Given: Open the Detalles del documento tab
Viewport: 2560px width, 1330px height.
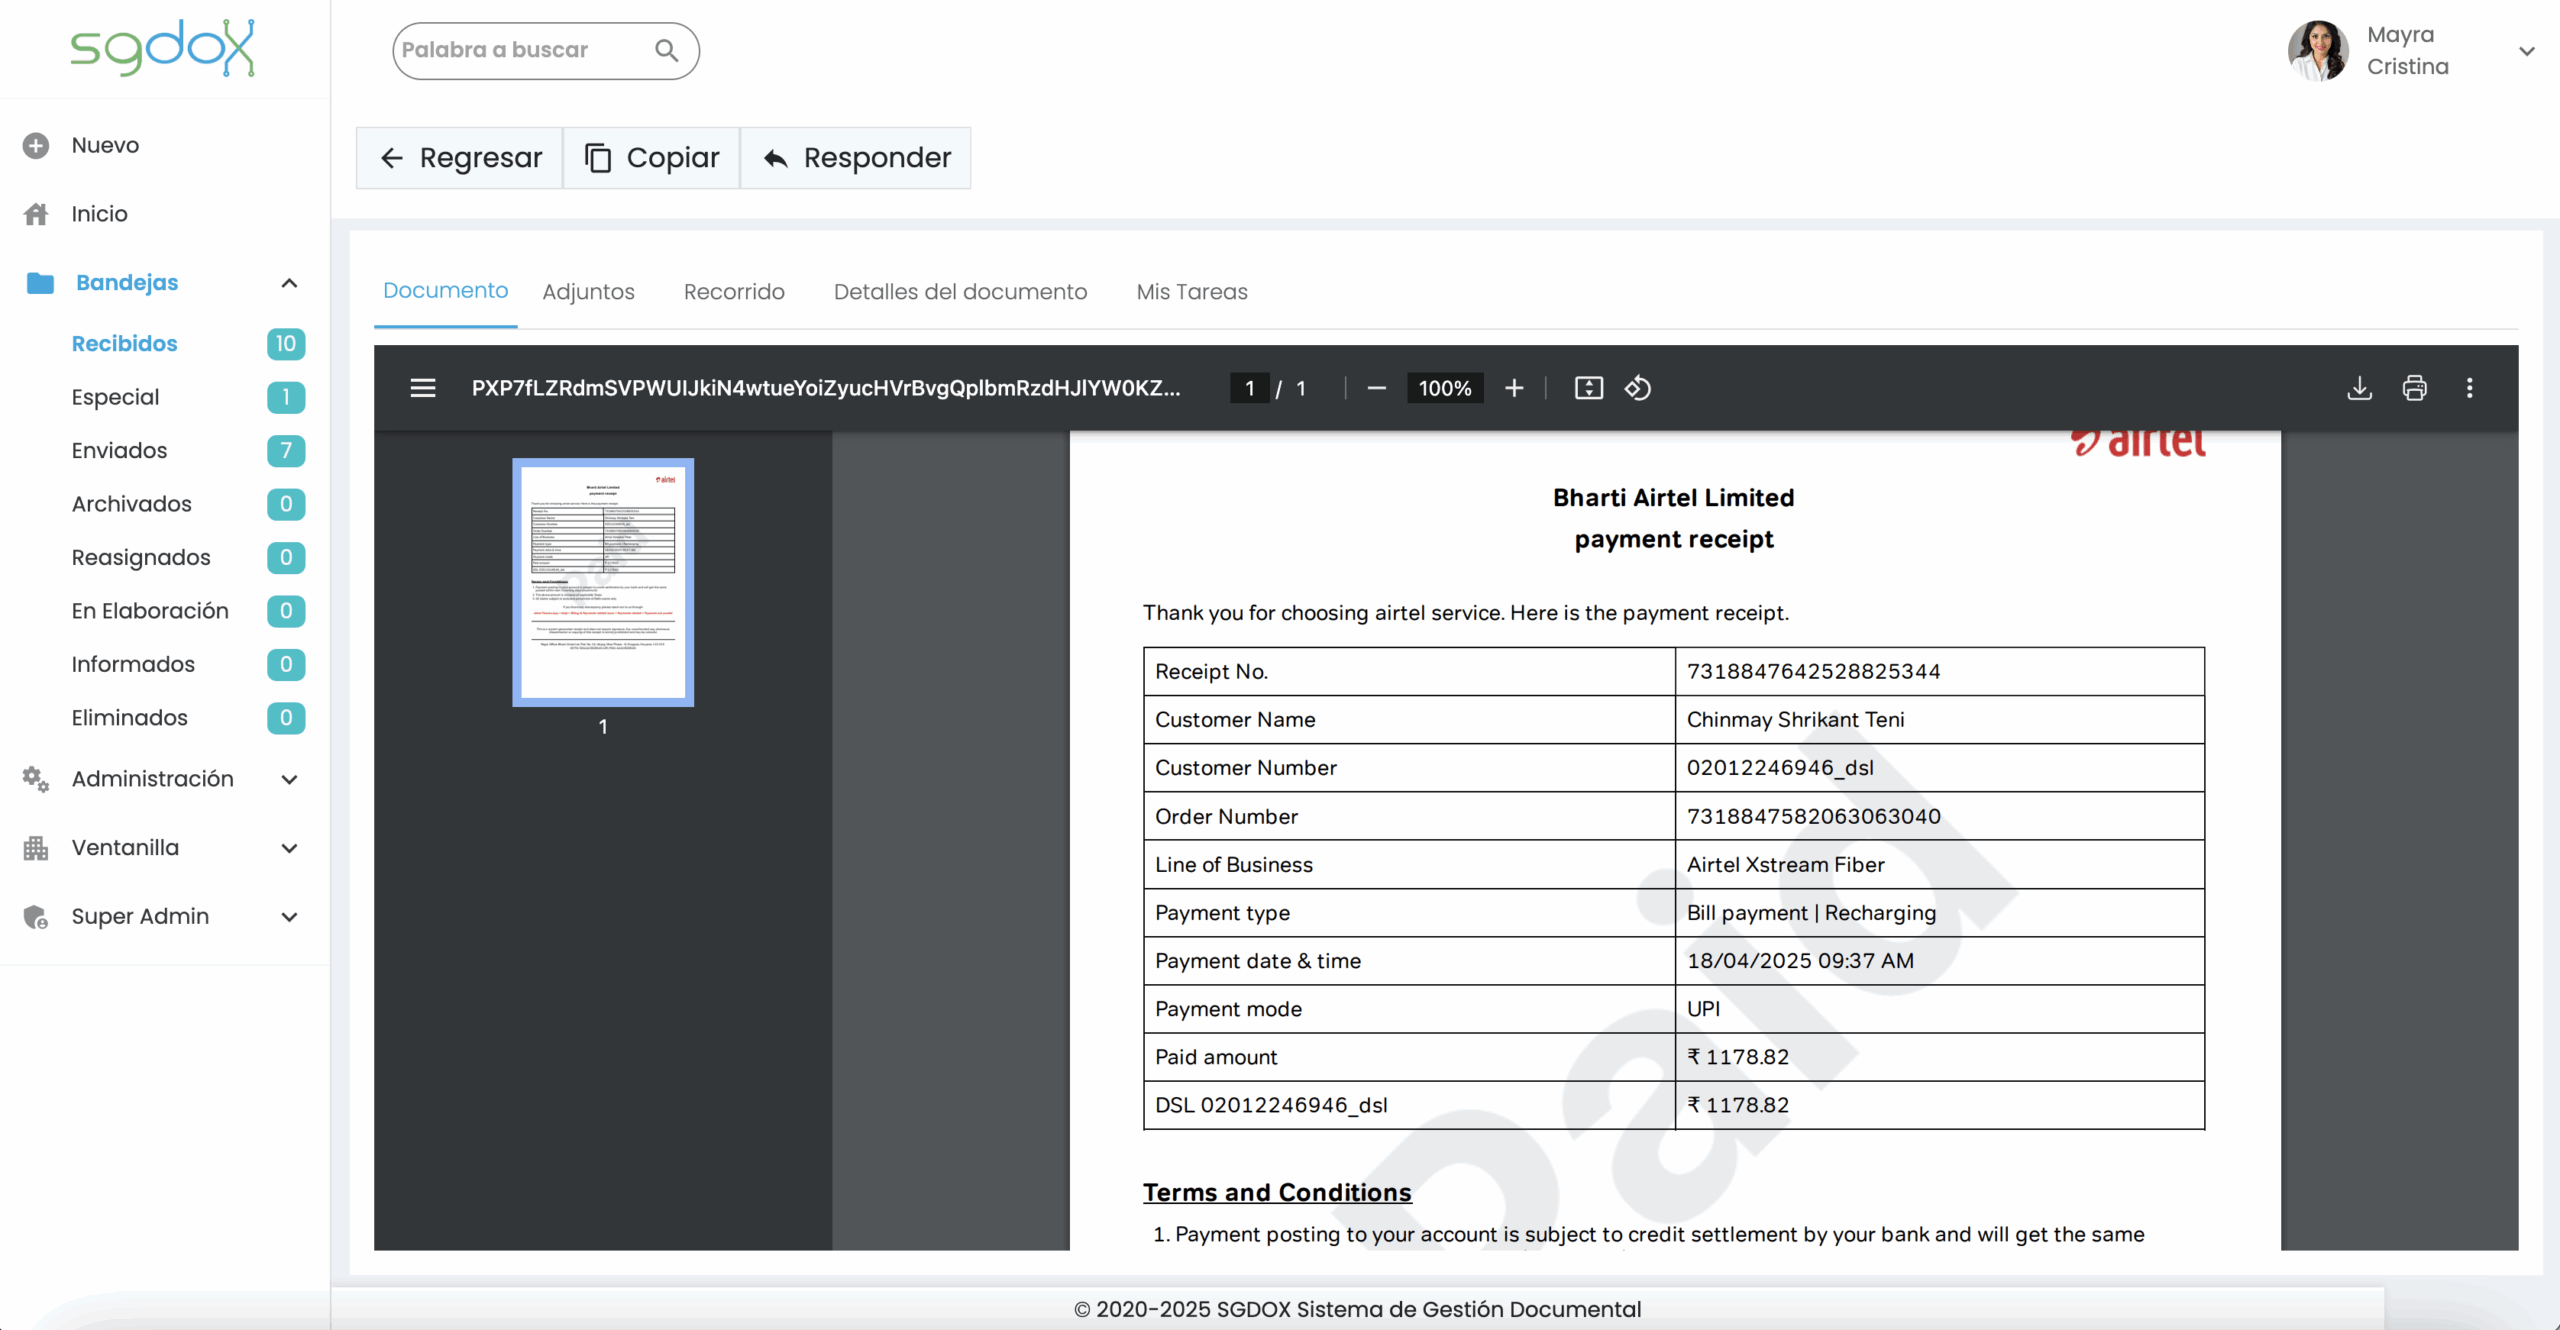Looking at the screenshot, I should point(960,292).
